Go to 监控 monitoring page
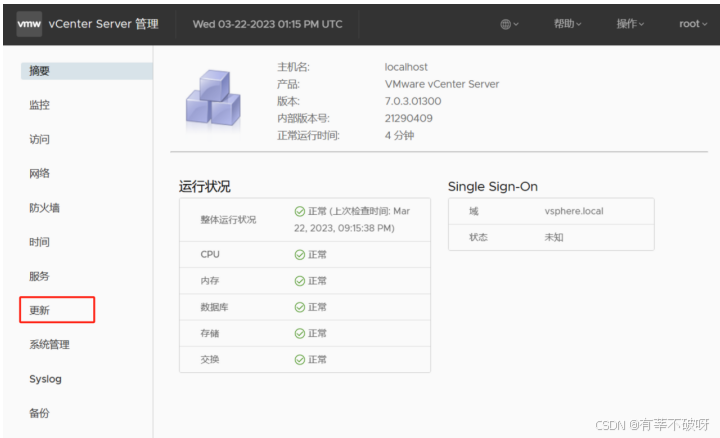This screenshot has height=438, width=720. point(39,105)
